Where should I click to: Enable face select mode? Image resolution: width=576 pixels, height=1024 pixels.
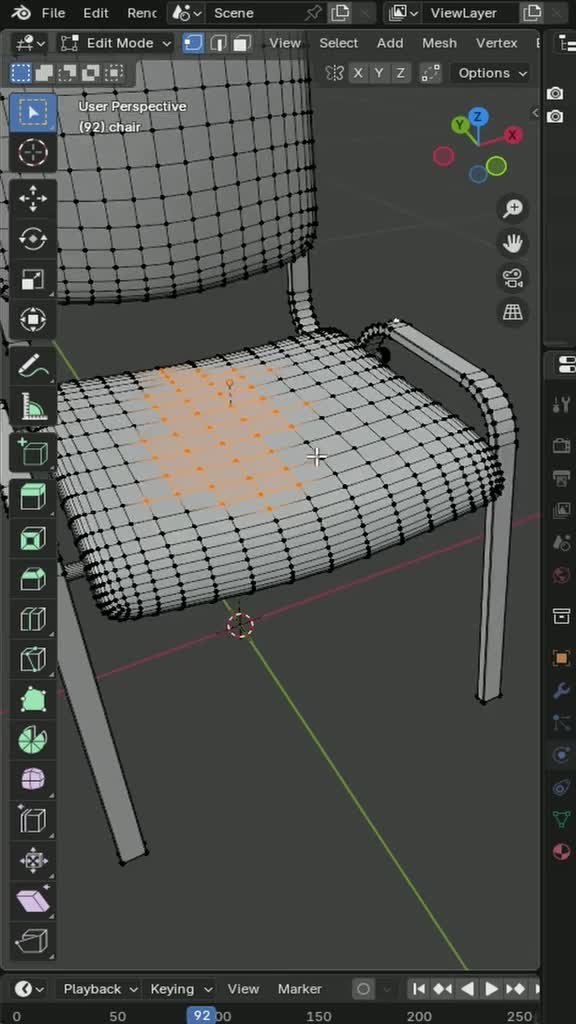pyautogui.click(x=242, y=43)
